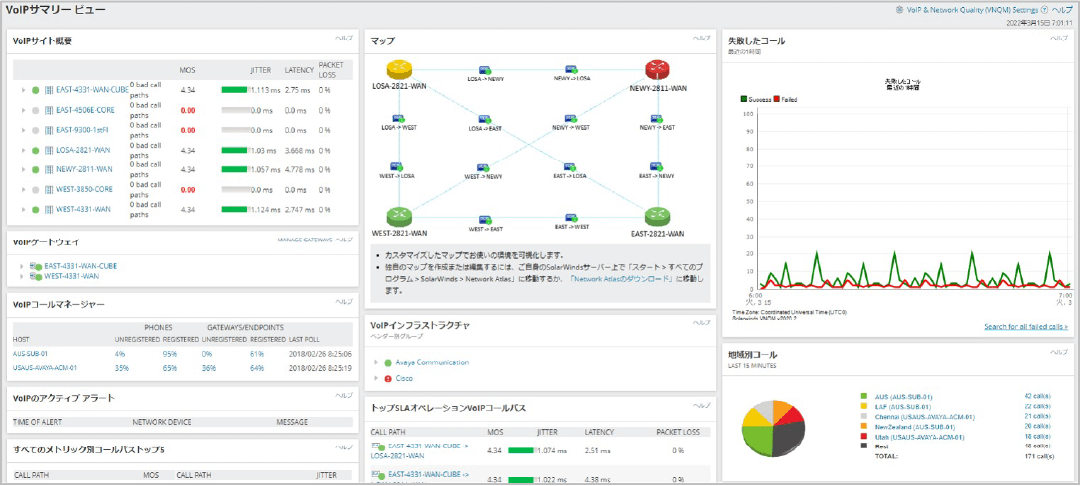
Task: Click the NEWY-2811-WAN red router icon on map
Action: point(658,68)
